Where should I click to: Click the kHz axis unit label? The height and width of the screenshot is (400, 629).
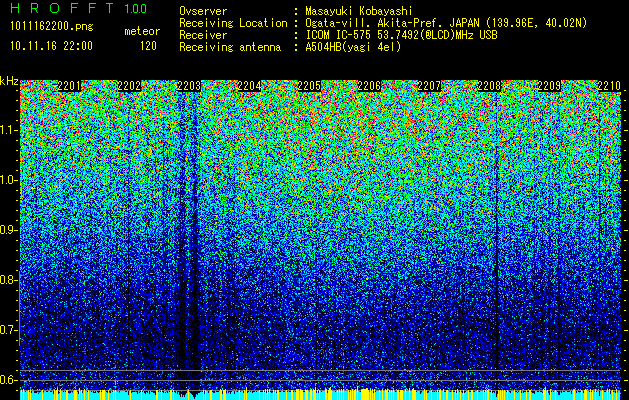click(9, 81)
